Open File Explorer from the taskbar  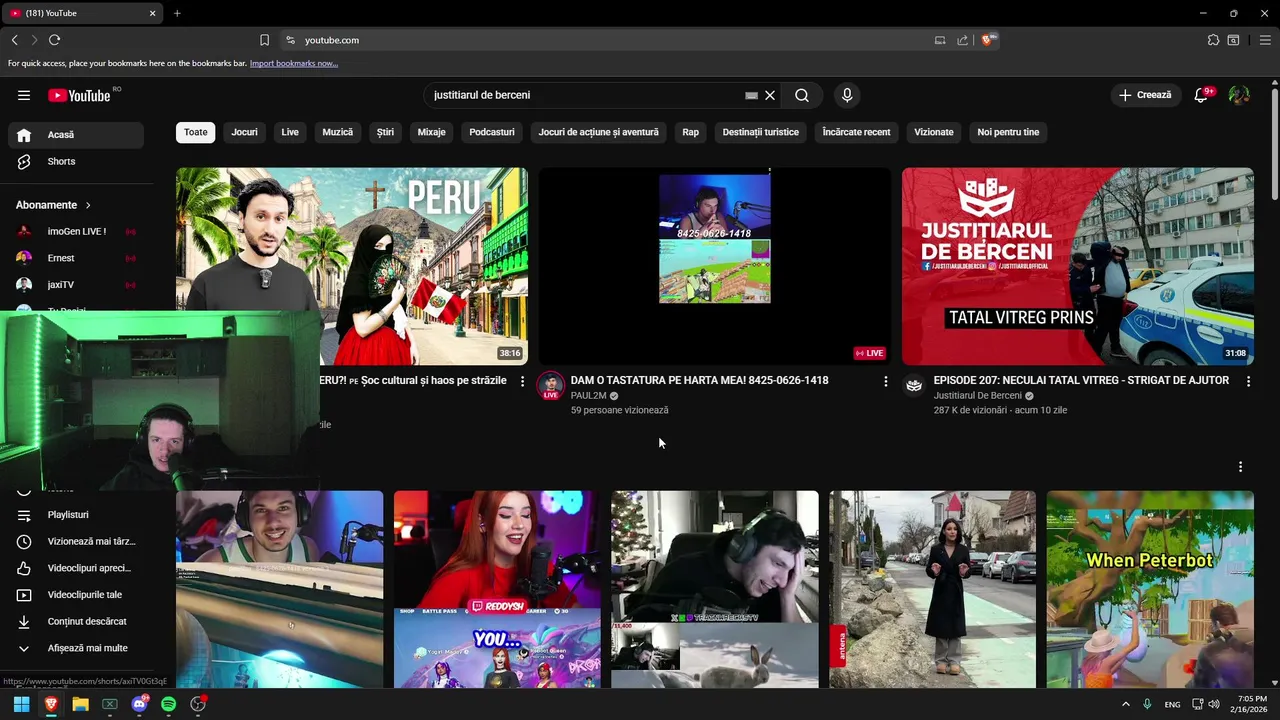click(x=80, y=704)
